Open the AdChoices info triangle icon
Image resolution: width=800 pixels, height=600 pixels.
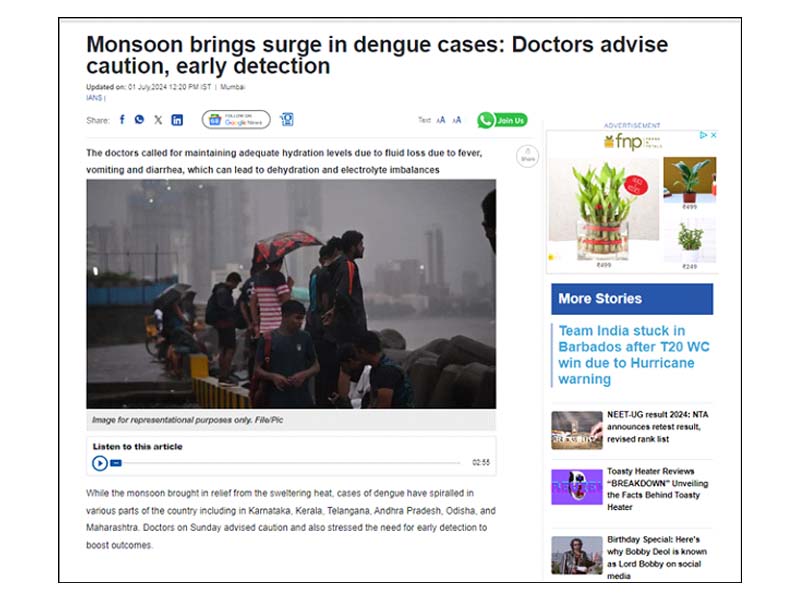[x=703, y=135]
